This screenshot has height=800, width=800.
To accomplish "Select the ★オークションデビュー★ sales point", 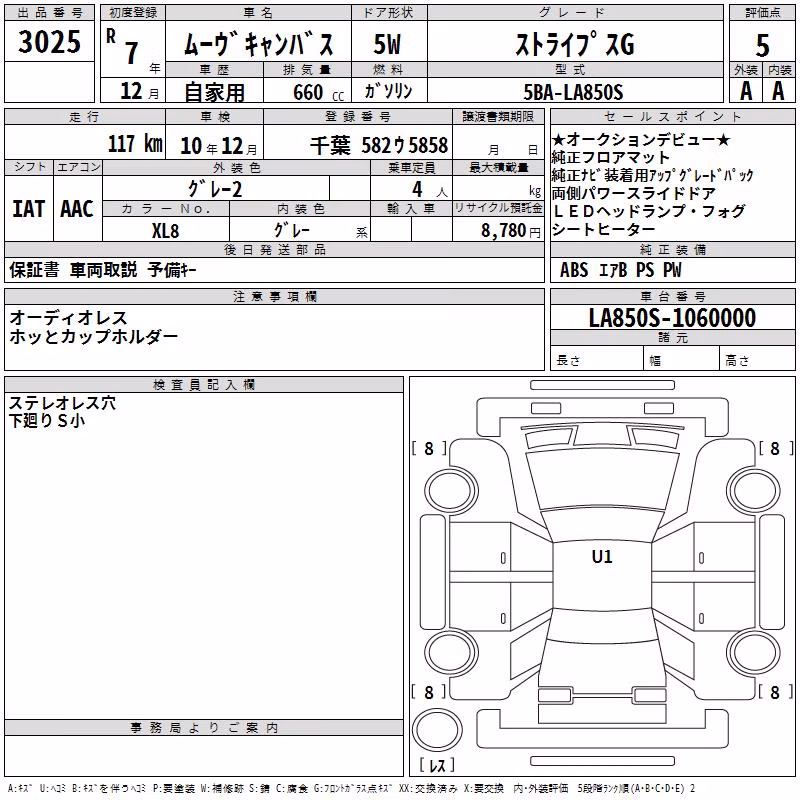I will point(641,139).
